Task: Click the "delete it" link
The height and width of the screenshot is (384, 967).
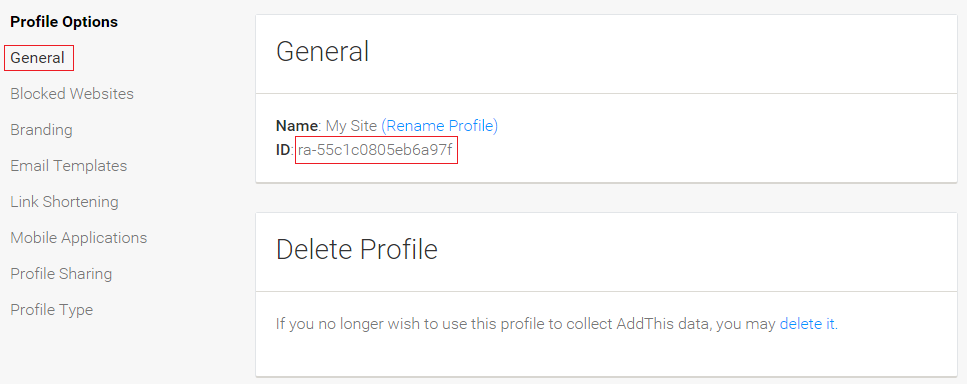Action: (807, 324)
